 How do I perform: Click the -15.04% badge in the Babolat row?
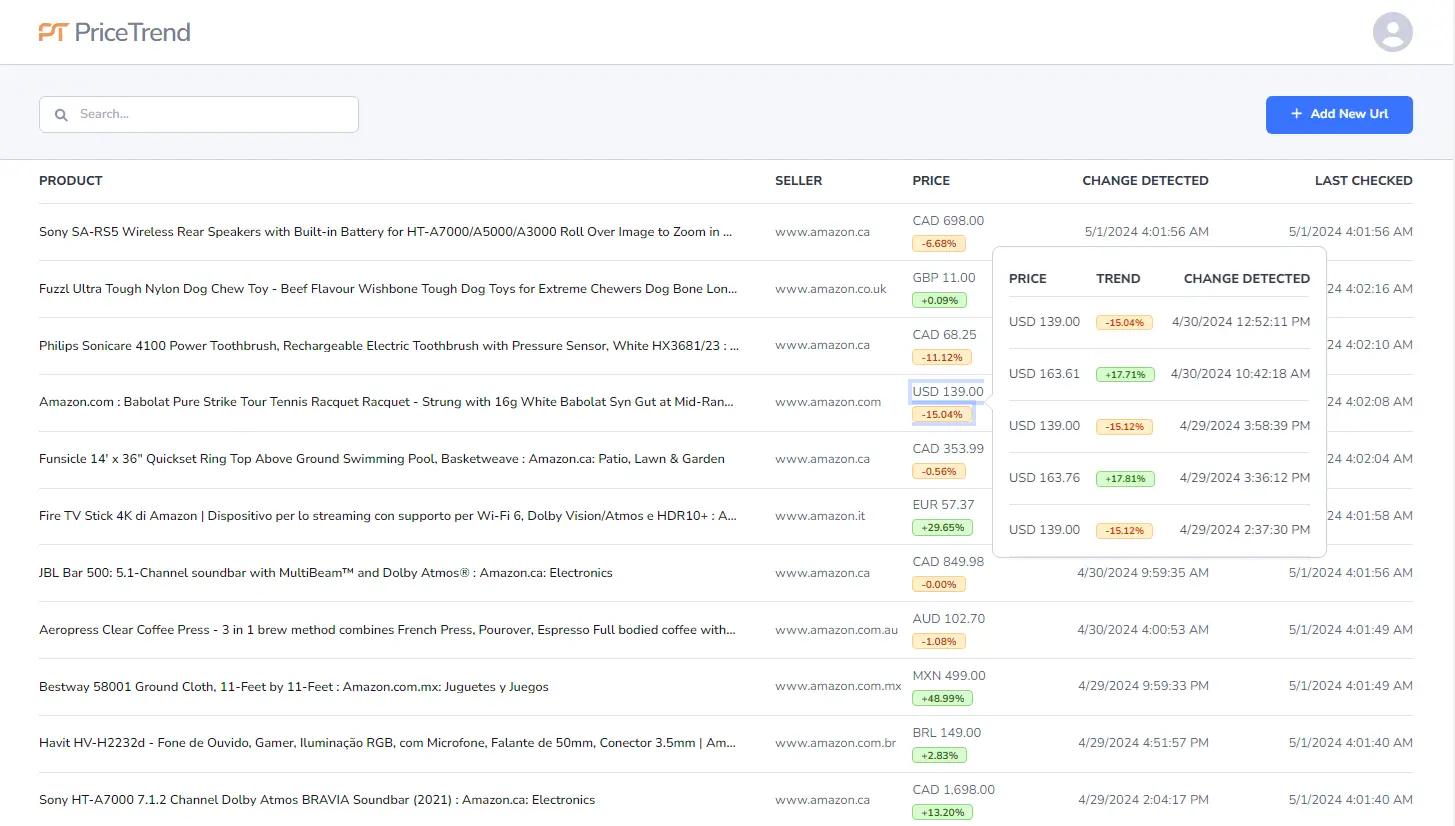tap(942, 414)
